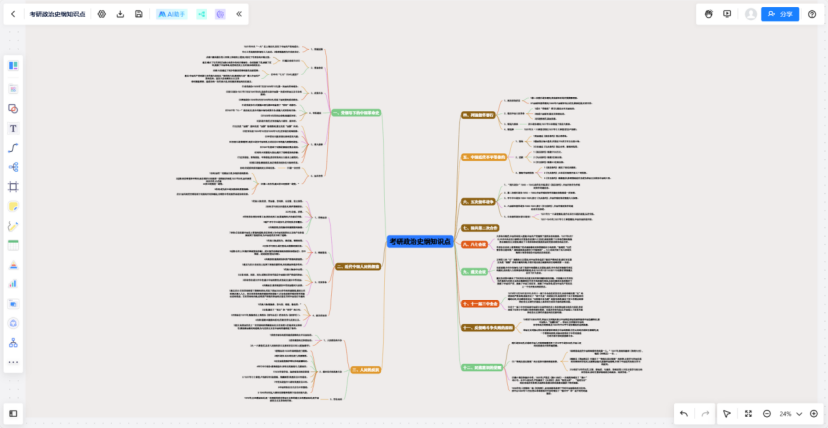
Task: Select orange branch node numbered 三
Action: 366,370
